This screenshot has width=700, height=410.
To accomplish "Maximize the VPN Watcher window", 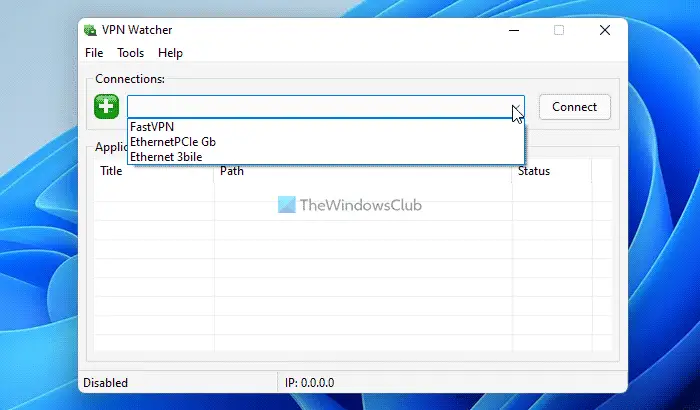I will tap(559, 30).
